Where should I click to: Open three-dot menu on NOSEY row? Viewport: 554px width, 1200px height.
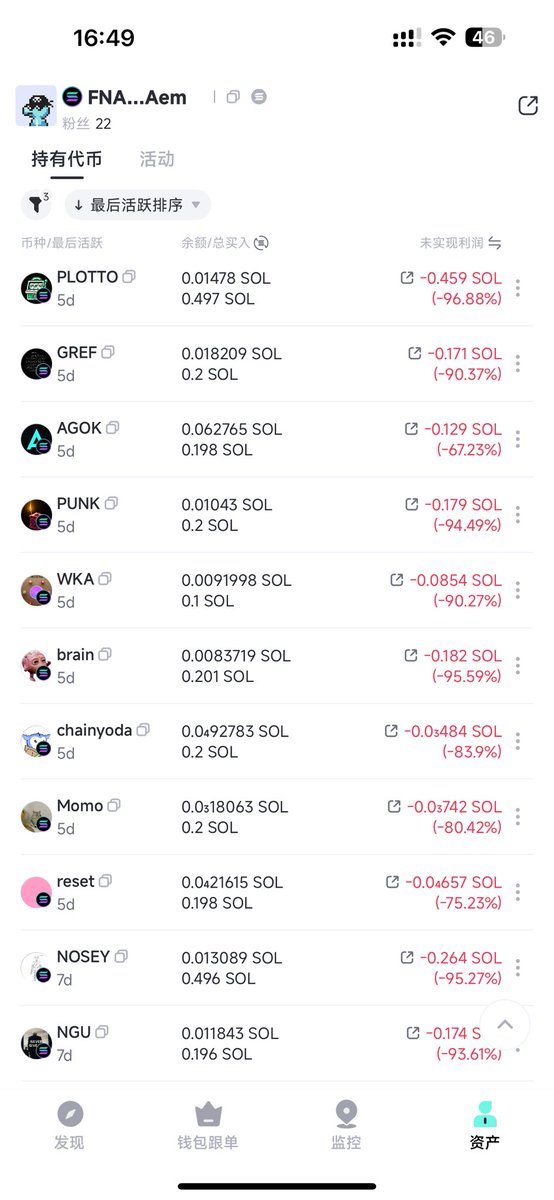pos(518,968)
